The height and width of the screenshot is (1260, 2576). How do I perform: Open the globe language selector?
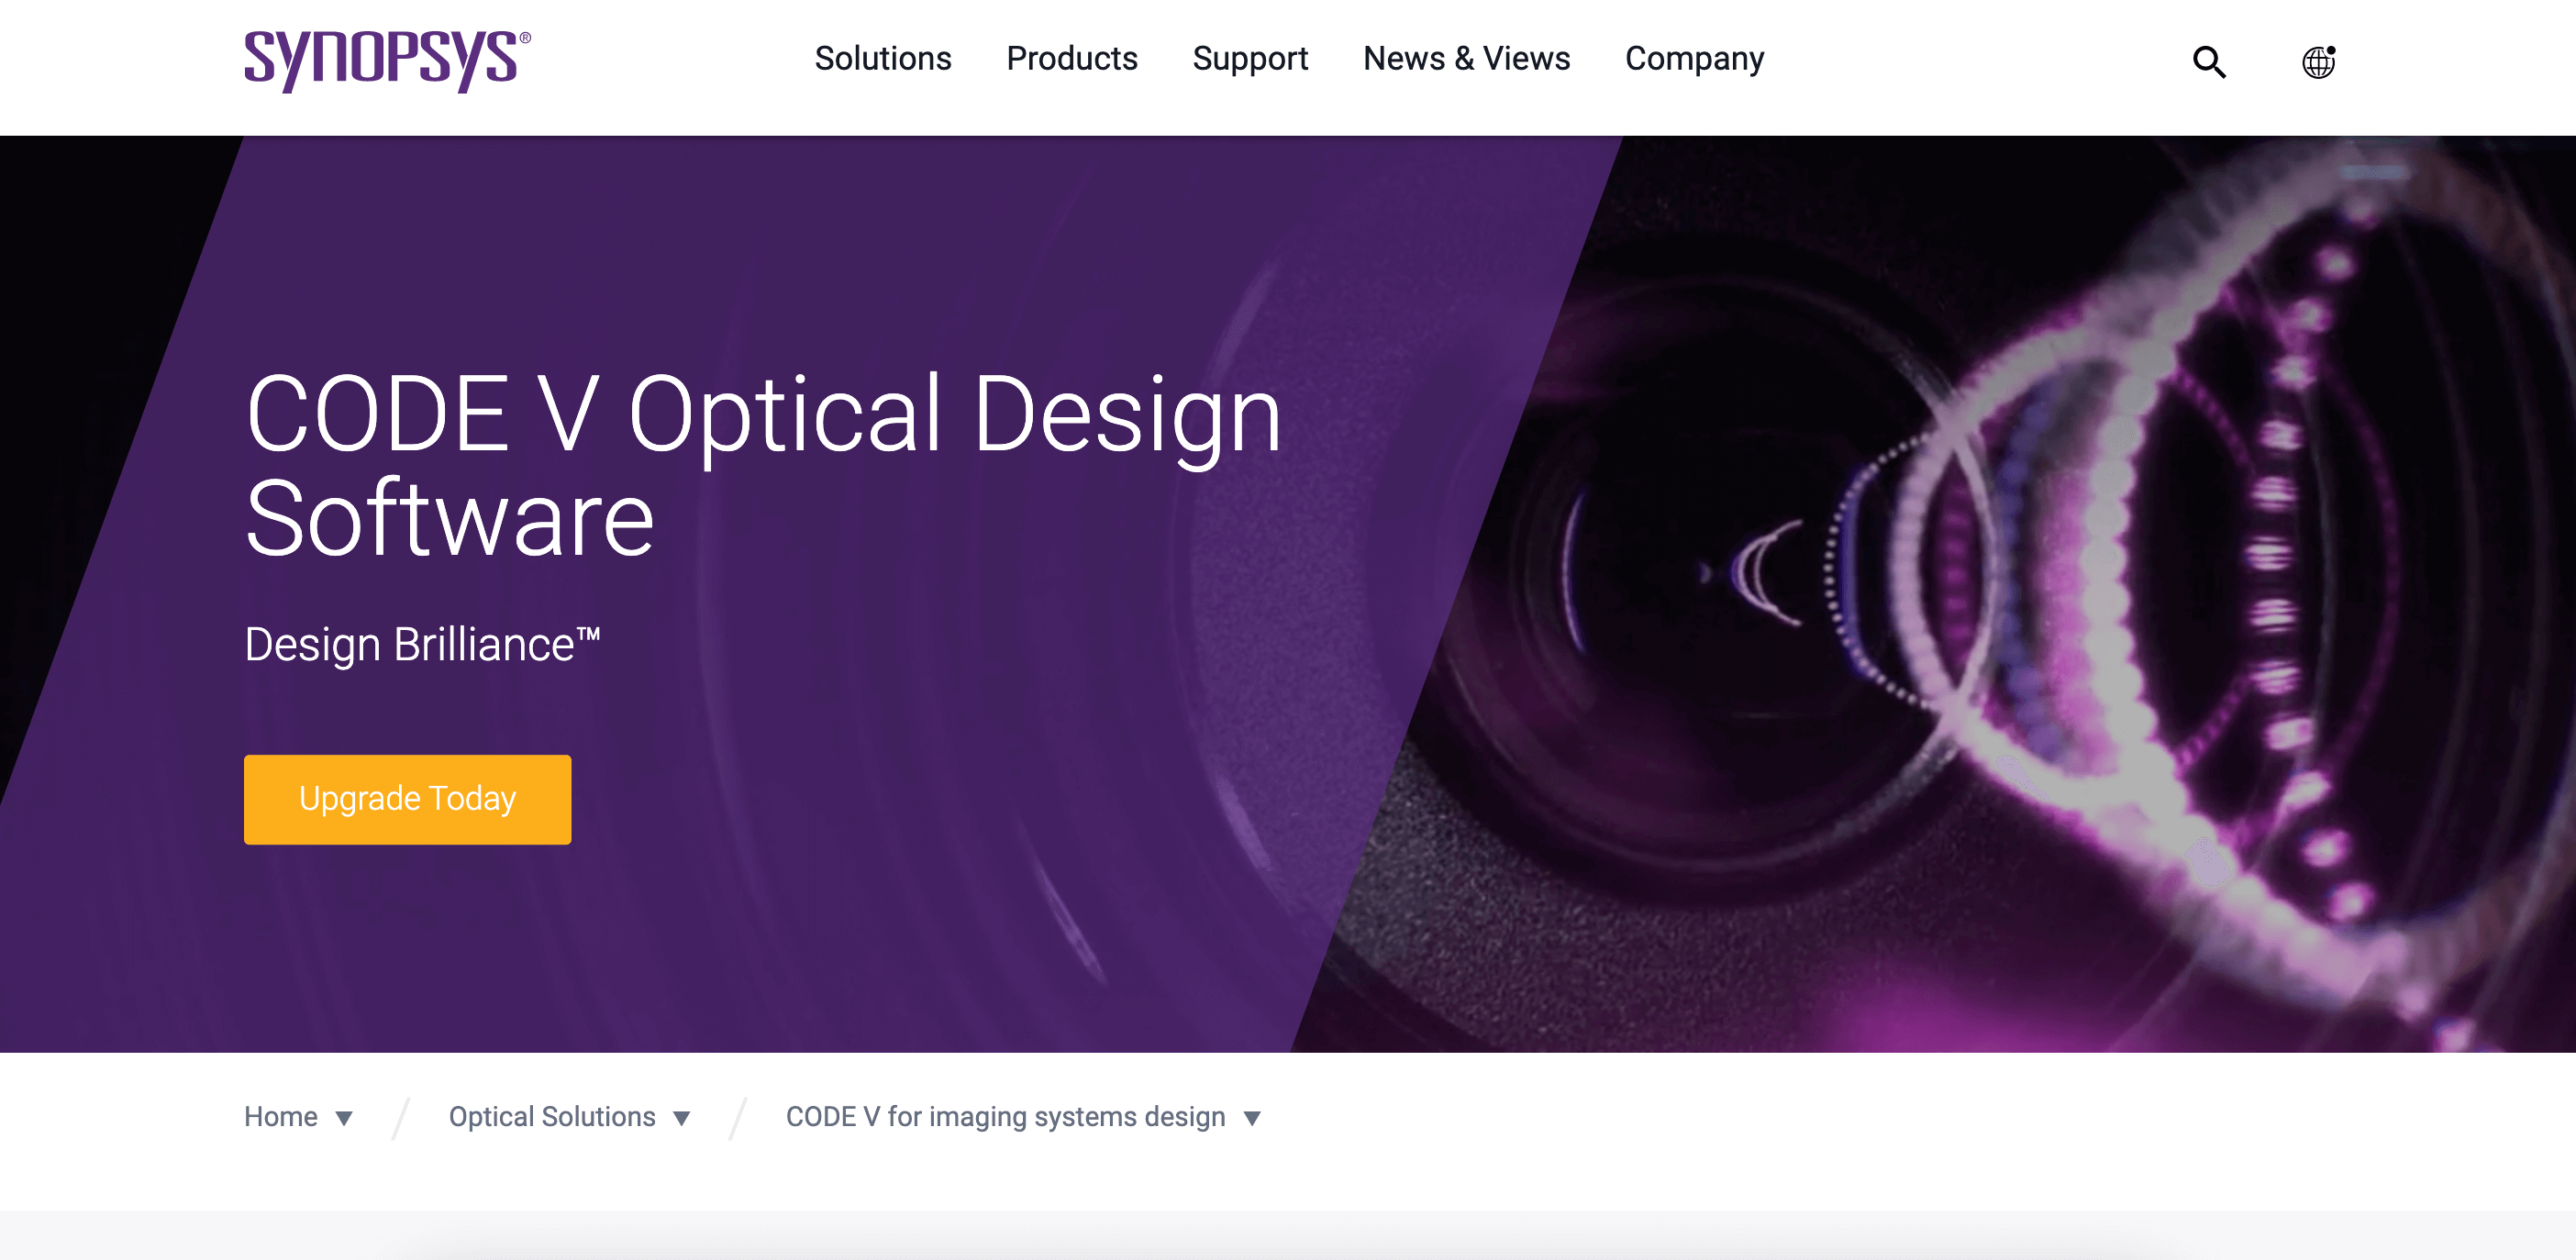coord(2318,62)
